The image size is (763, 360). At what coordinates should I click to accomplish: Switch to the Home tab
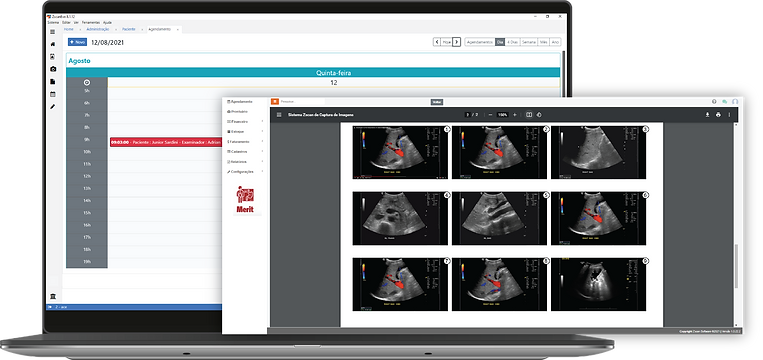click(69, 29)
